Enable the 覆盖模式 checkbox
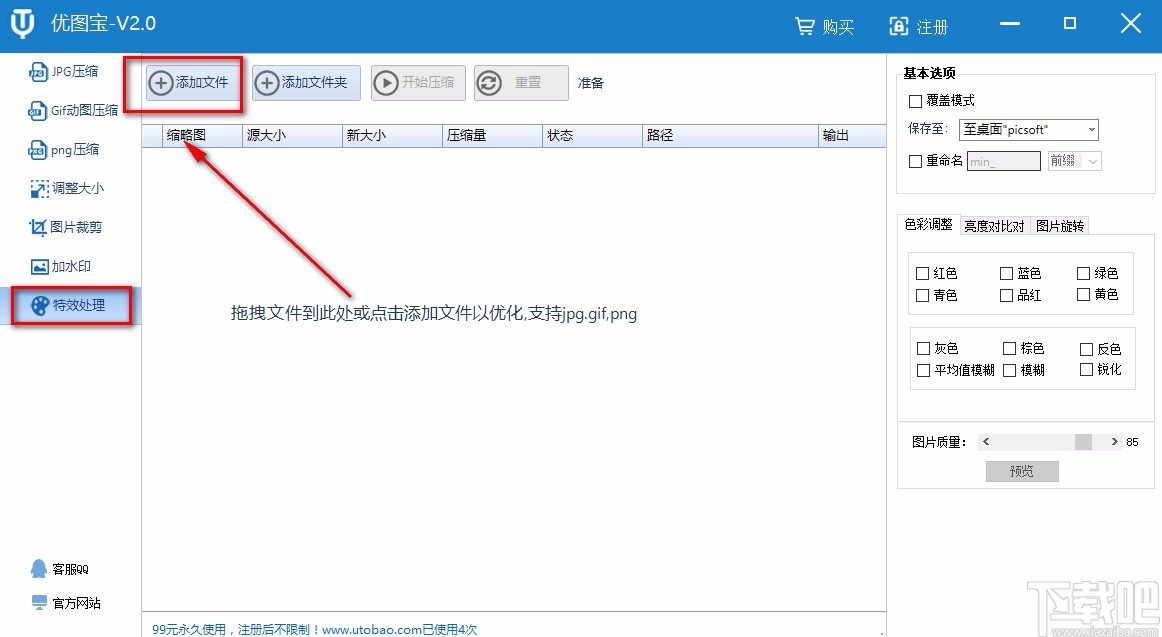Image resolution: width=1162 pixels, height=637 pixels. [x=916, y=101]
